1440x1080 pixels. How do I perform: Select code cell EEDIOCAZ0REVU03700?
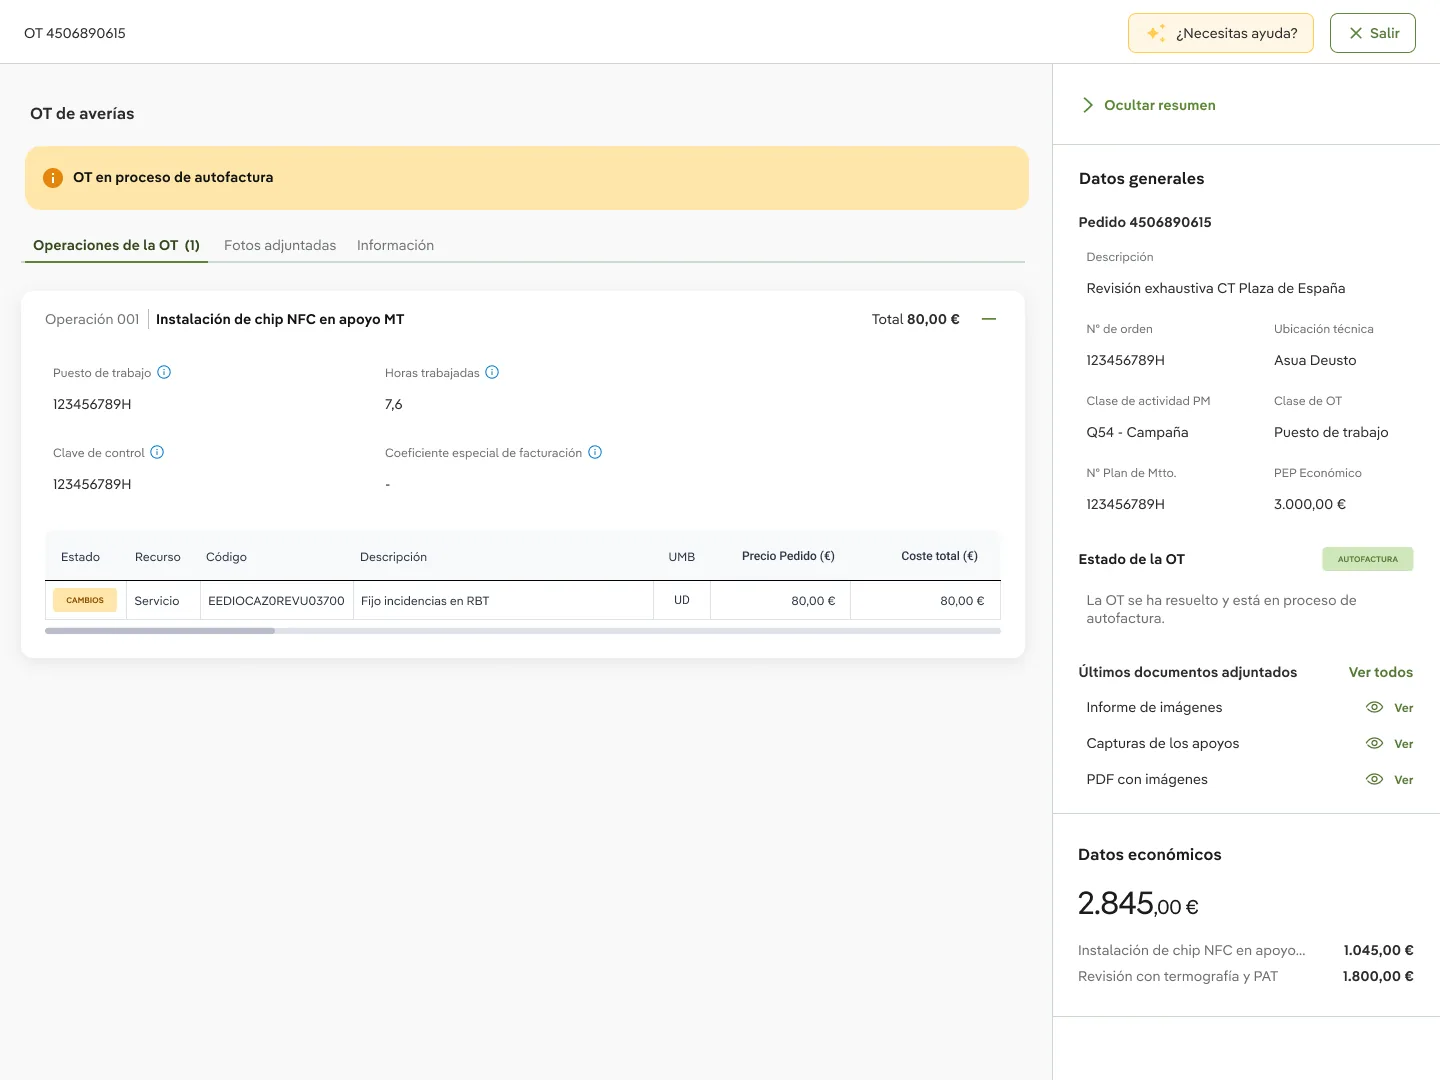pyautogui.click(x=276, y=601)
